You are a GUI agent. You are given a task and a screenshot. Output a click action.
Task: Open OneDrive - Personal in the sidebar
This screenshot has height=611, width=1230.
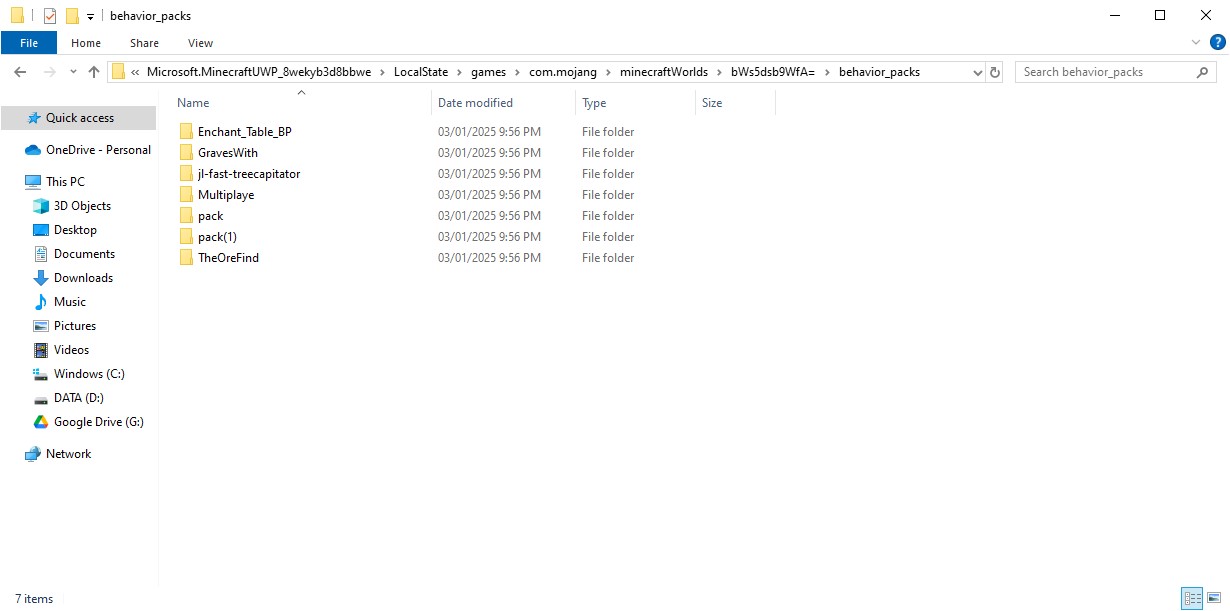(98, 150)
